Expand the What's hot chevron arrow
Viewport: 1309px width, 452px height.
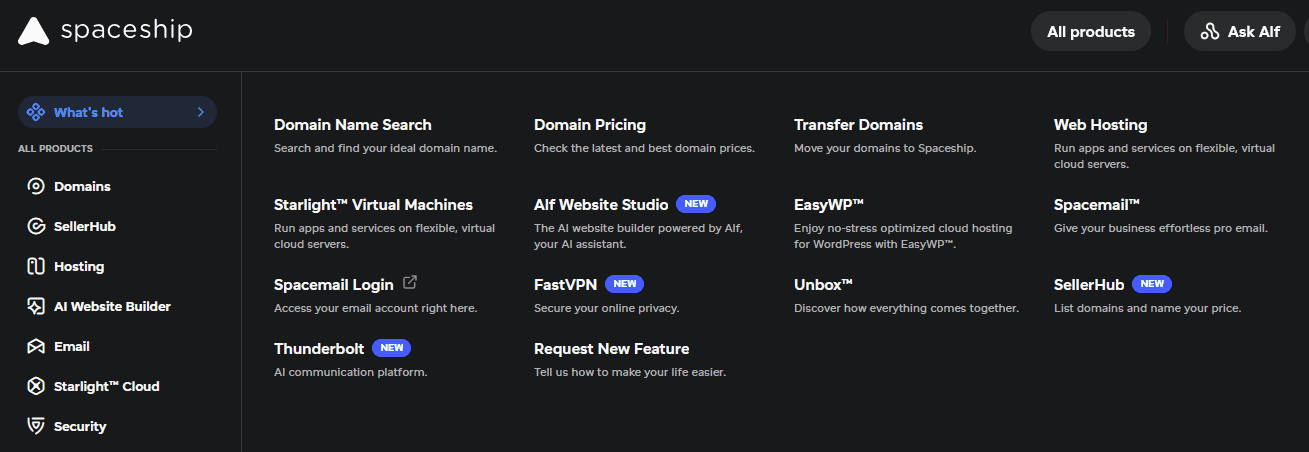point(201,112)
